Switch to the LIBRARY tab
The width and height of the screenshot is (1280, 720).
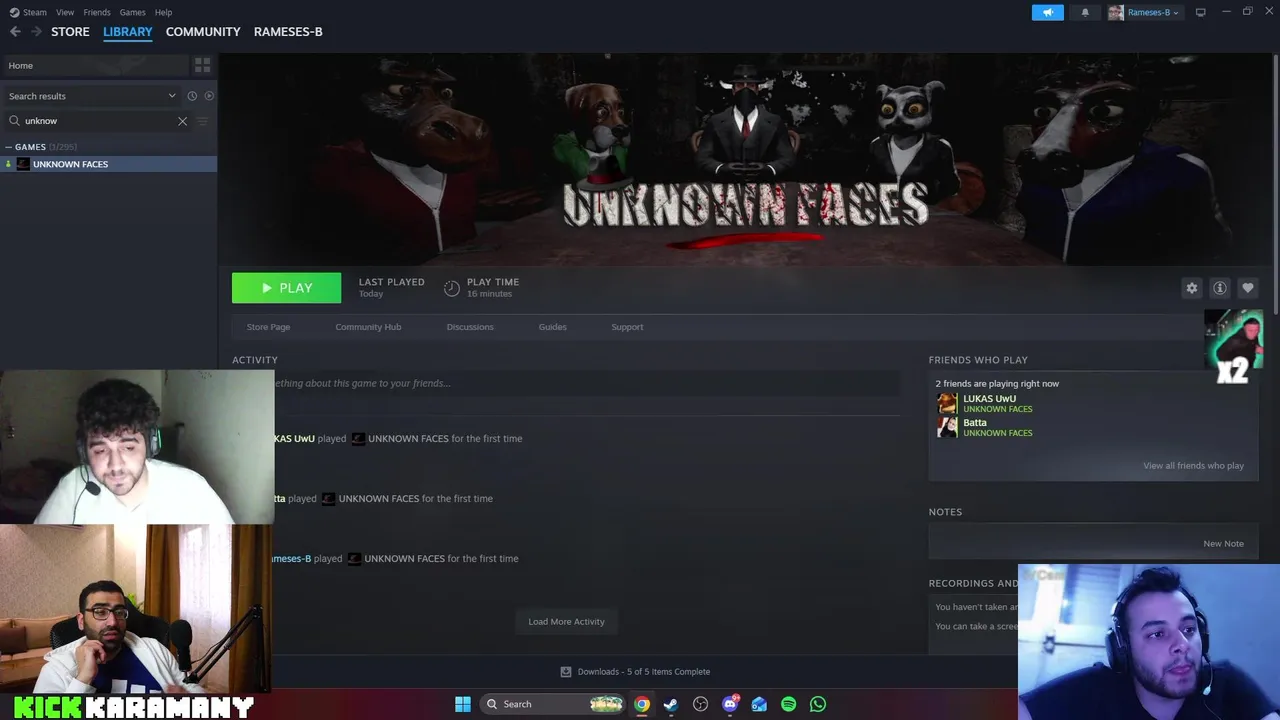(x=128, y=32)
